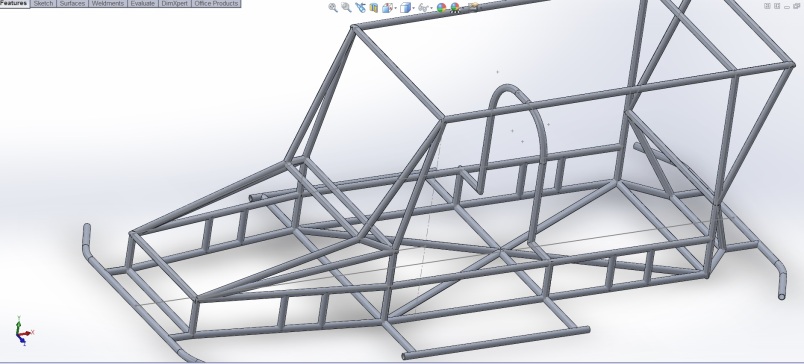Go to the Evaluate tab

(x=143, y=4)
